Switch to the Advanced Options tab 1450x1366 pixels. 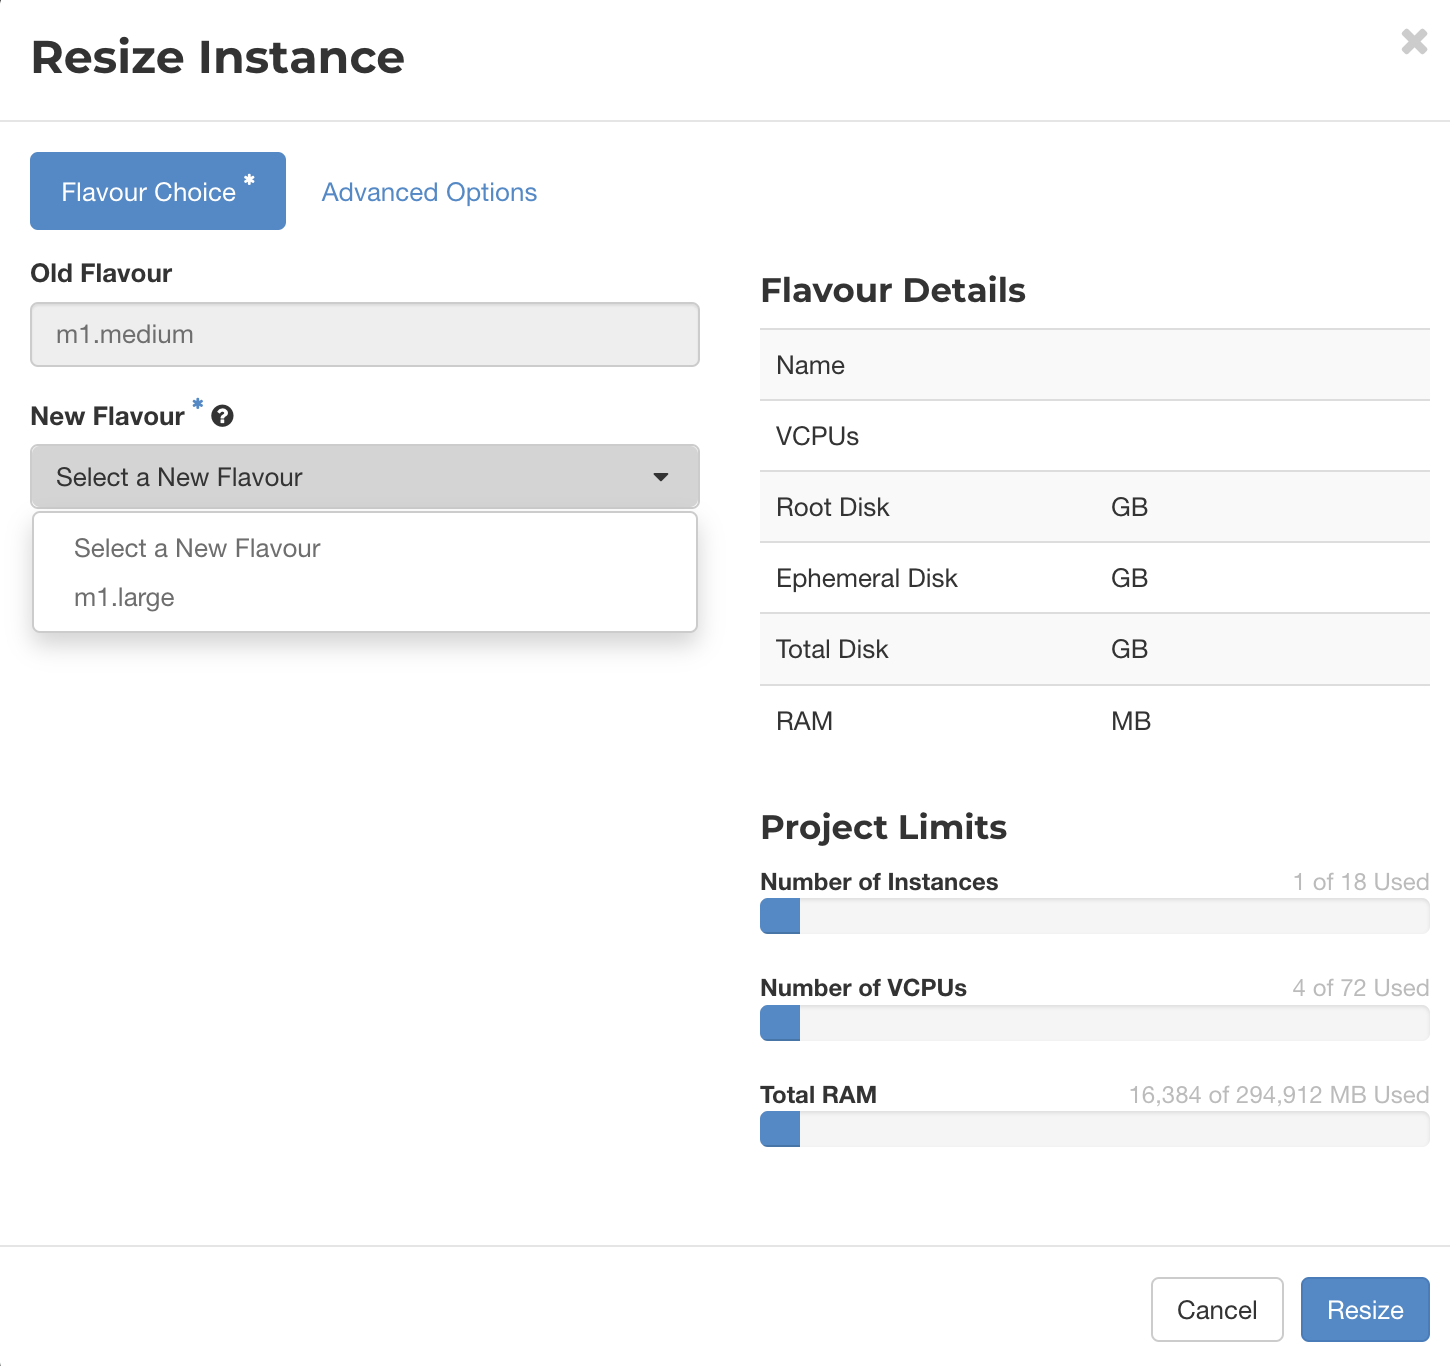pyautogui.click(x=429, y=192)
